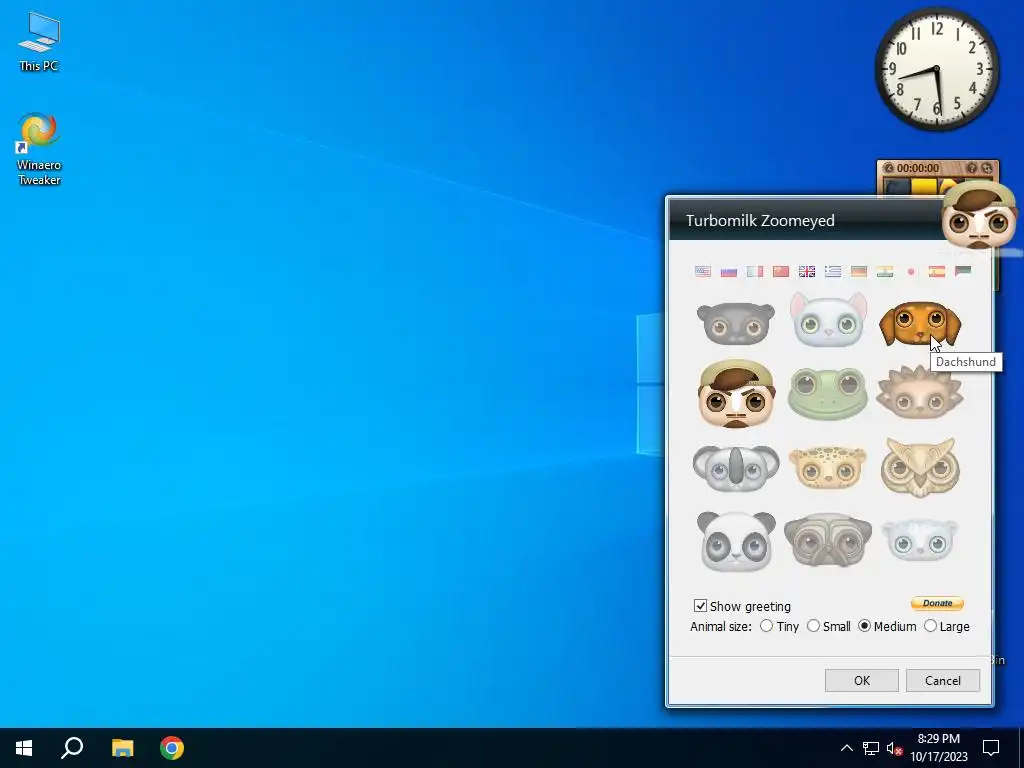Click the yellow tile in puzzle gadget
This screenshot has height=768, width=1024.
coord(923,187)
